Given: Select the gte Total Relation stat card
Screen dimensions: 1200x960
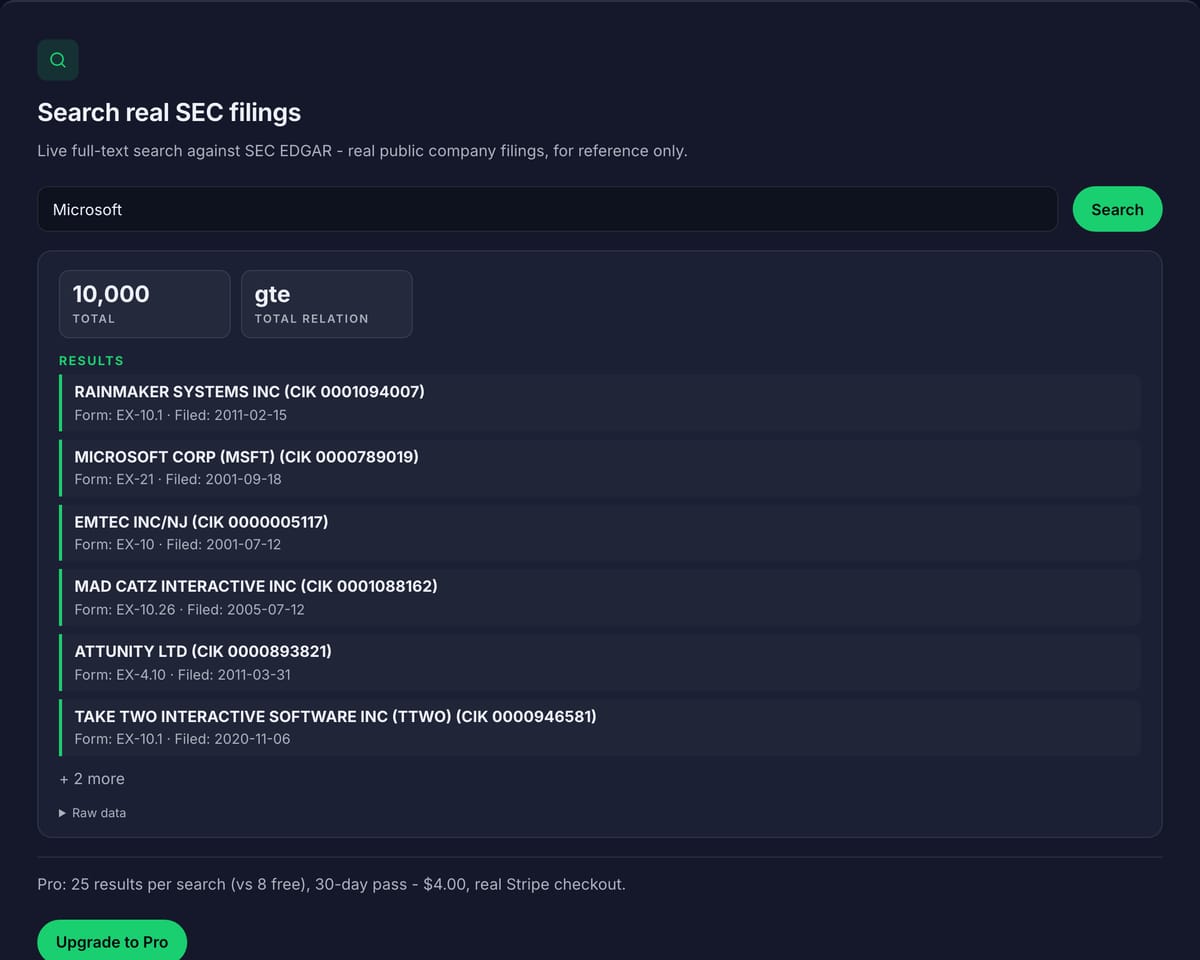Looking at the screenshot, I should coord(326,304).
